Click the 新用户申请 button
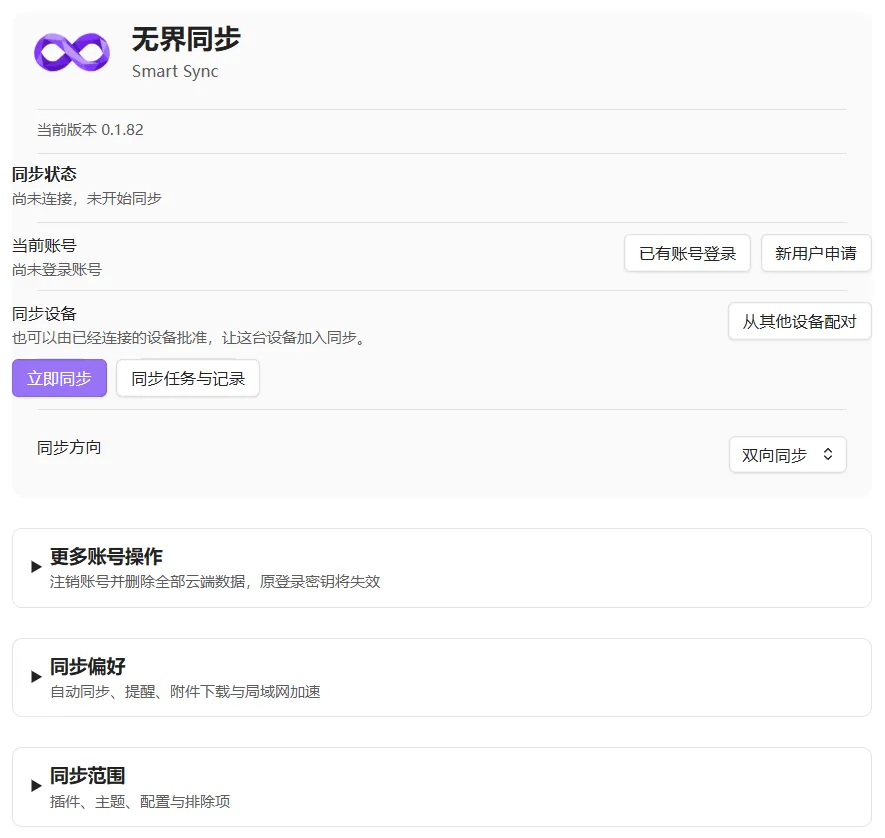This screenshot has width=885, height=838. [x=816, y=253]
